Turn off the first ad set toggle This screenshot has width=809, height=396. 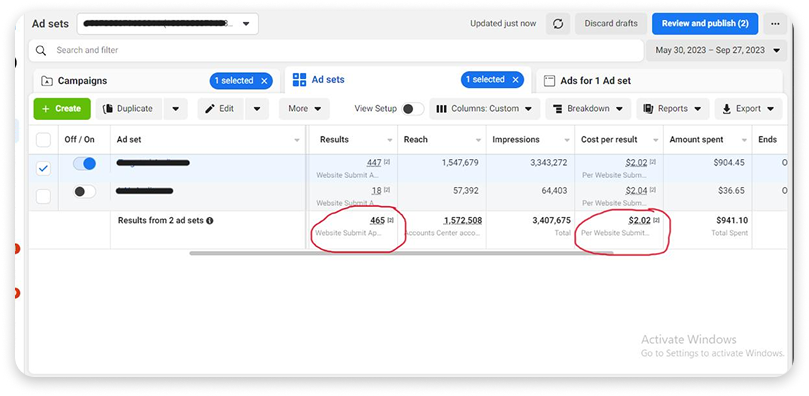[85, 163]
